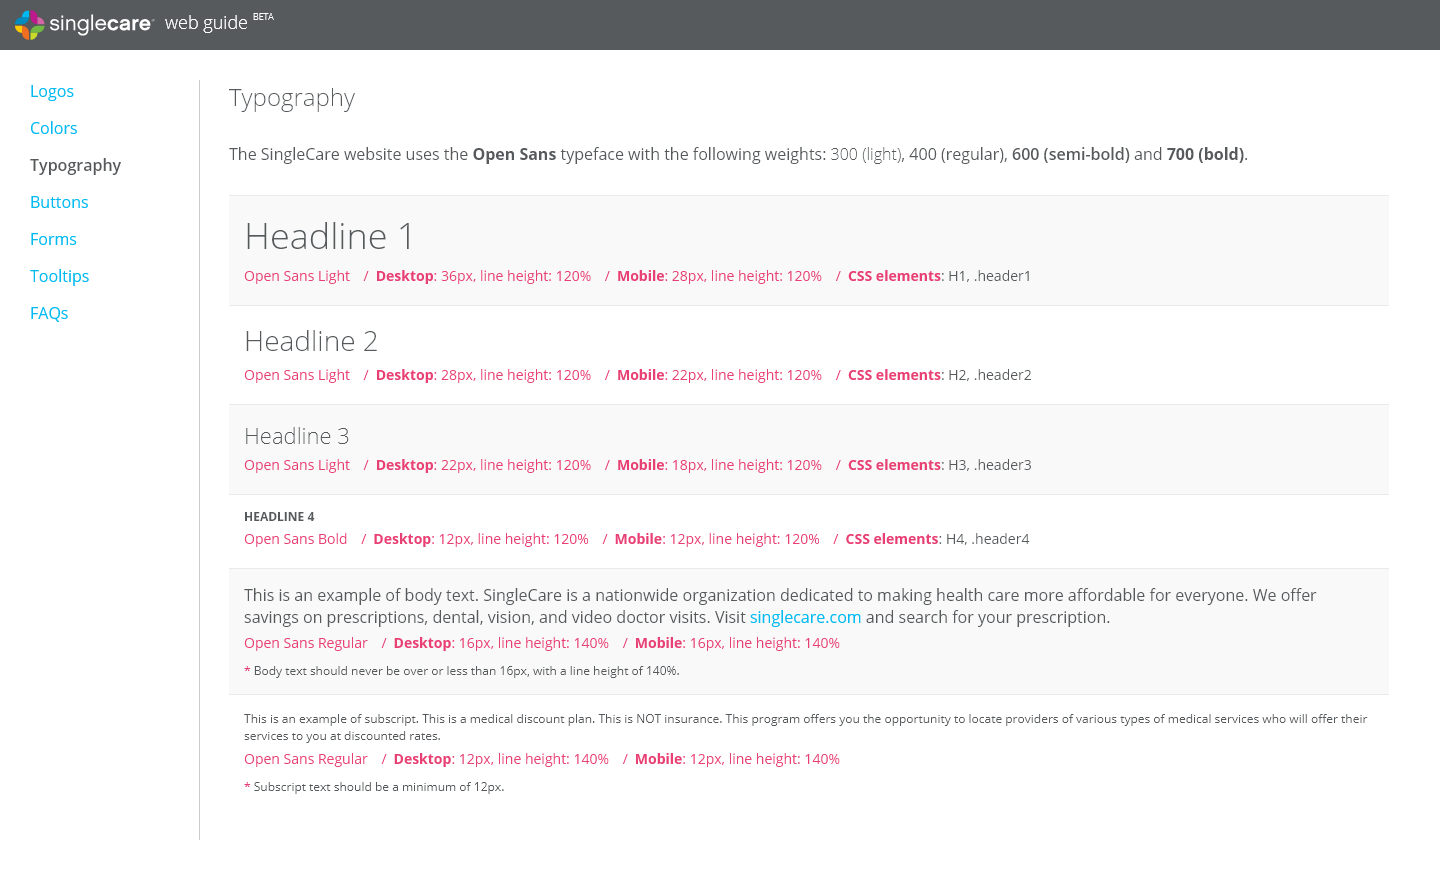Click the 'Open Sans Bold' label
This screenshot has height=878, width=1440.
coord(296,539)
